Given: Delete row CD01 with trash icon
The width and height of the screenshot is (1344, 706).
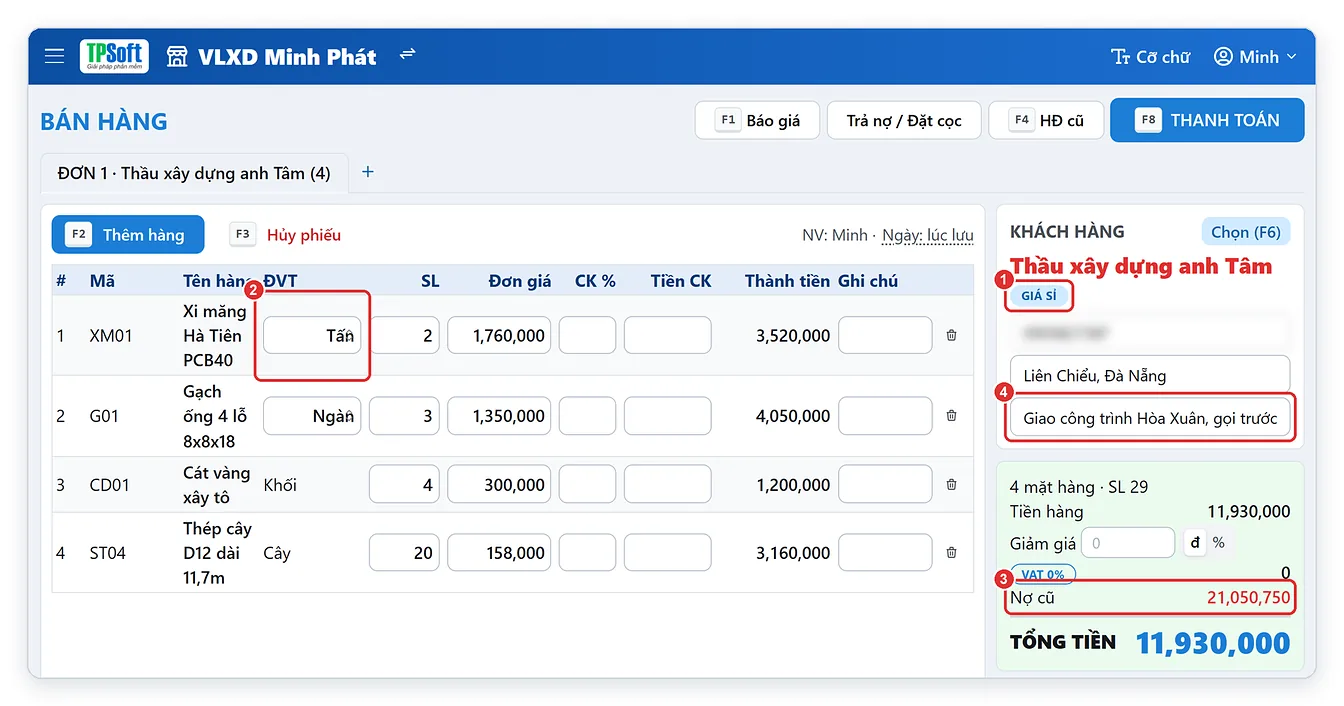Looking at the screenshot, I should (x=951, y=485).
